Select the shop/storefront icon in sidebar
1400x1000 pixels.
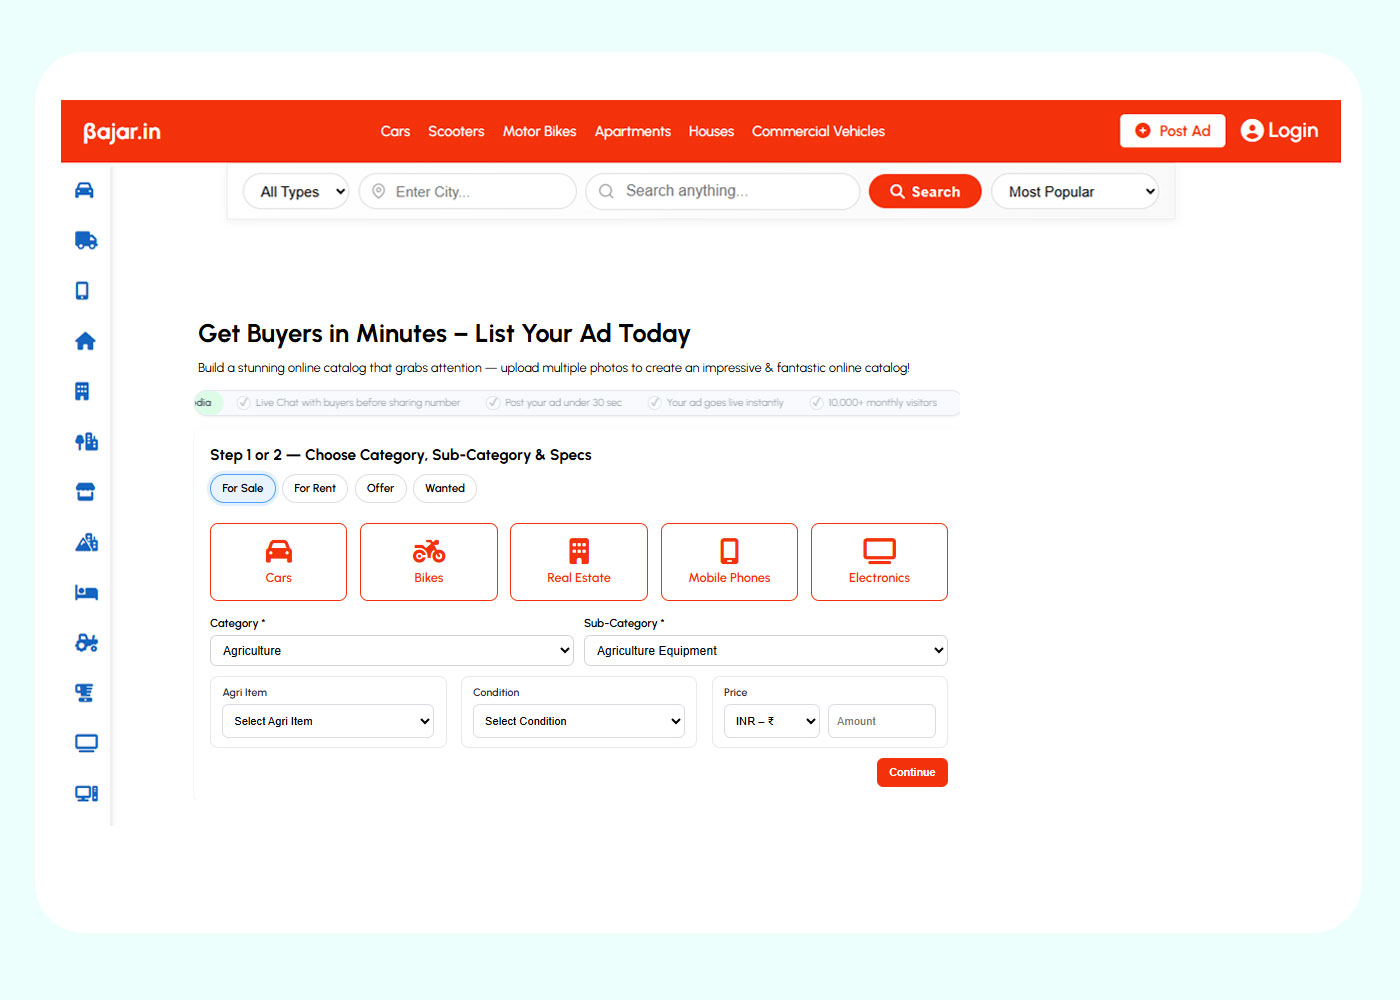click(x=85, y=491)
